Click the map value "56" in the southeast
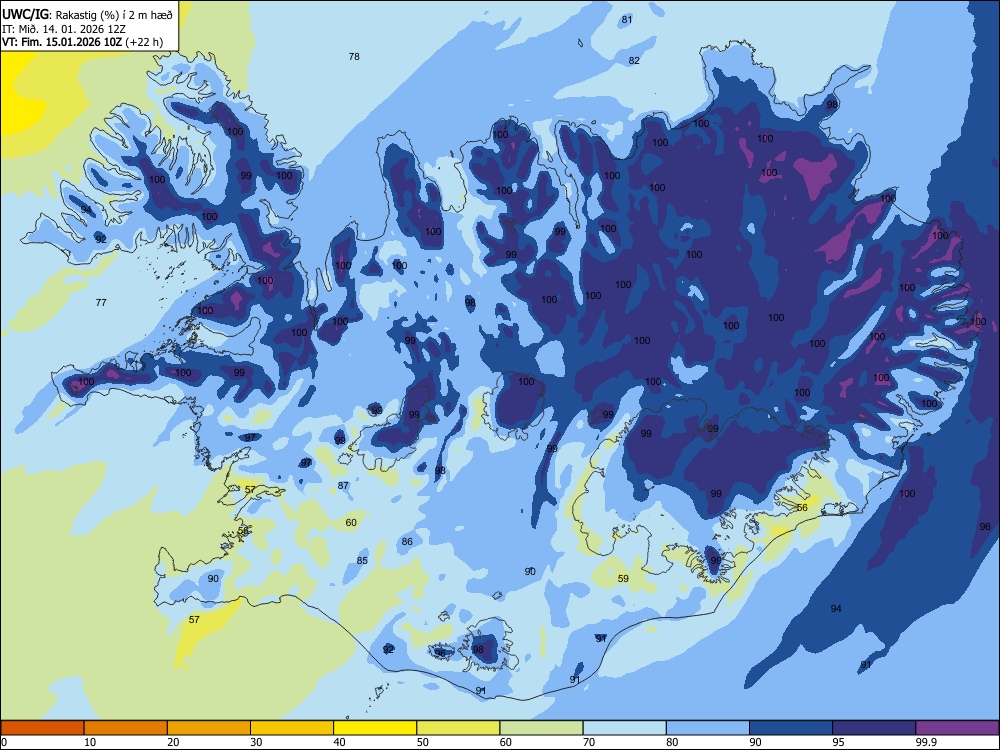The width and height of the screenshot is (1000, 750). pyautogui.click(x=802, y=508)
